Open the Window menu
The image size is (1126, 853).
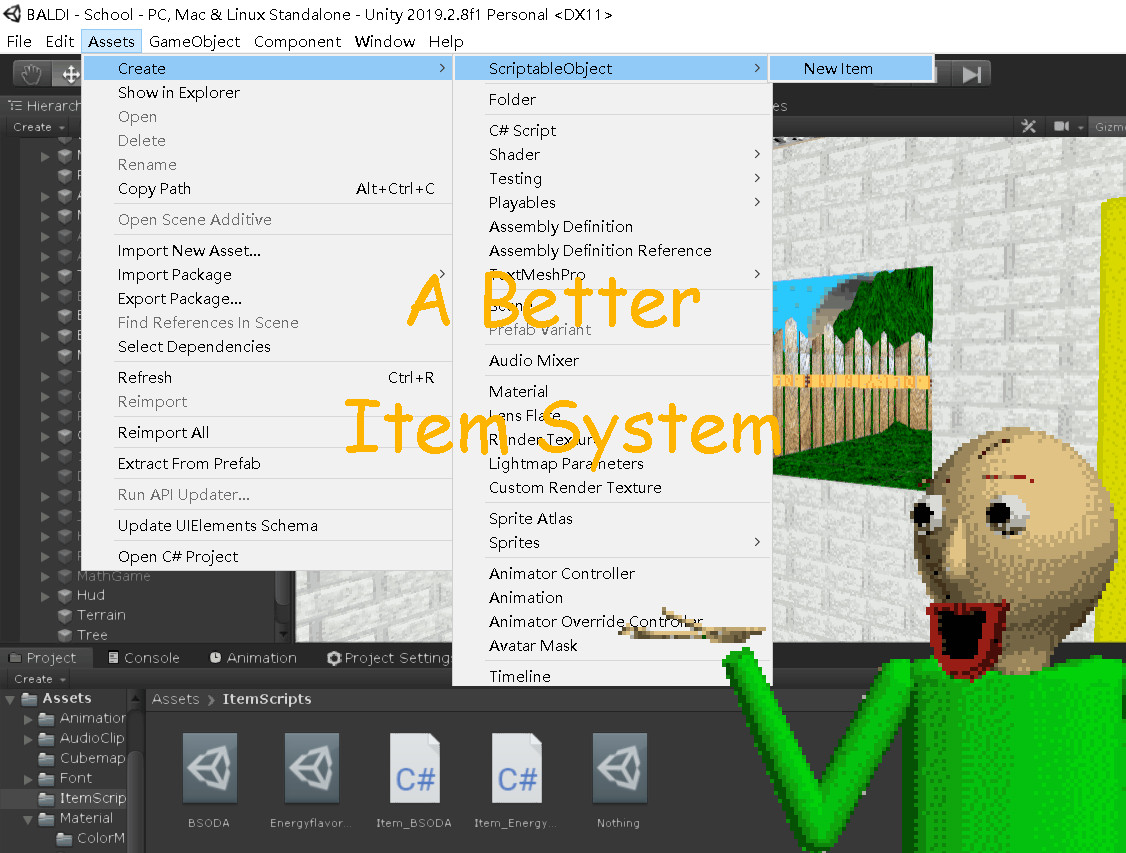[385, 41]
